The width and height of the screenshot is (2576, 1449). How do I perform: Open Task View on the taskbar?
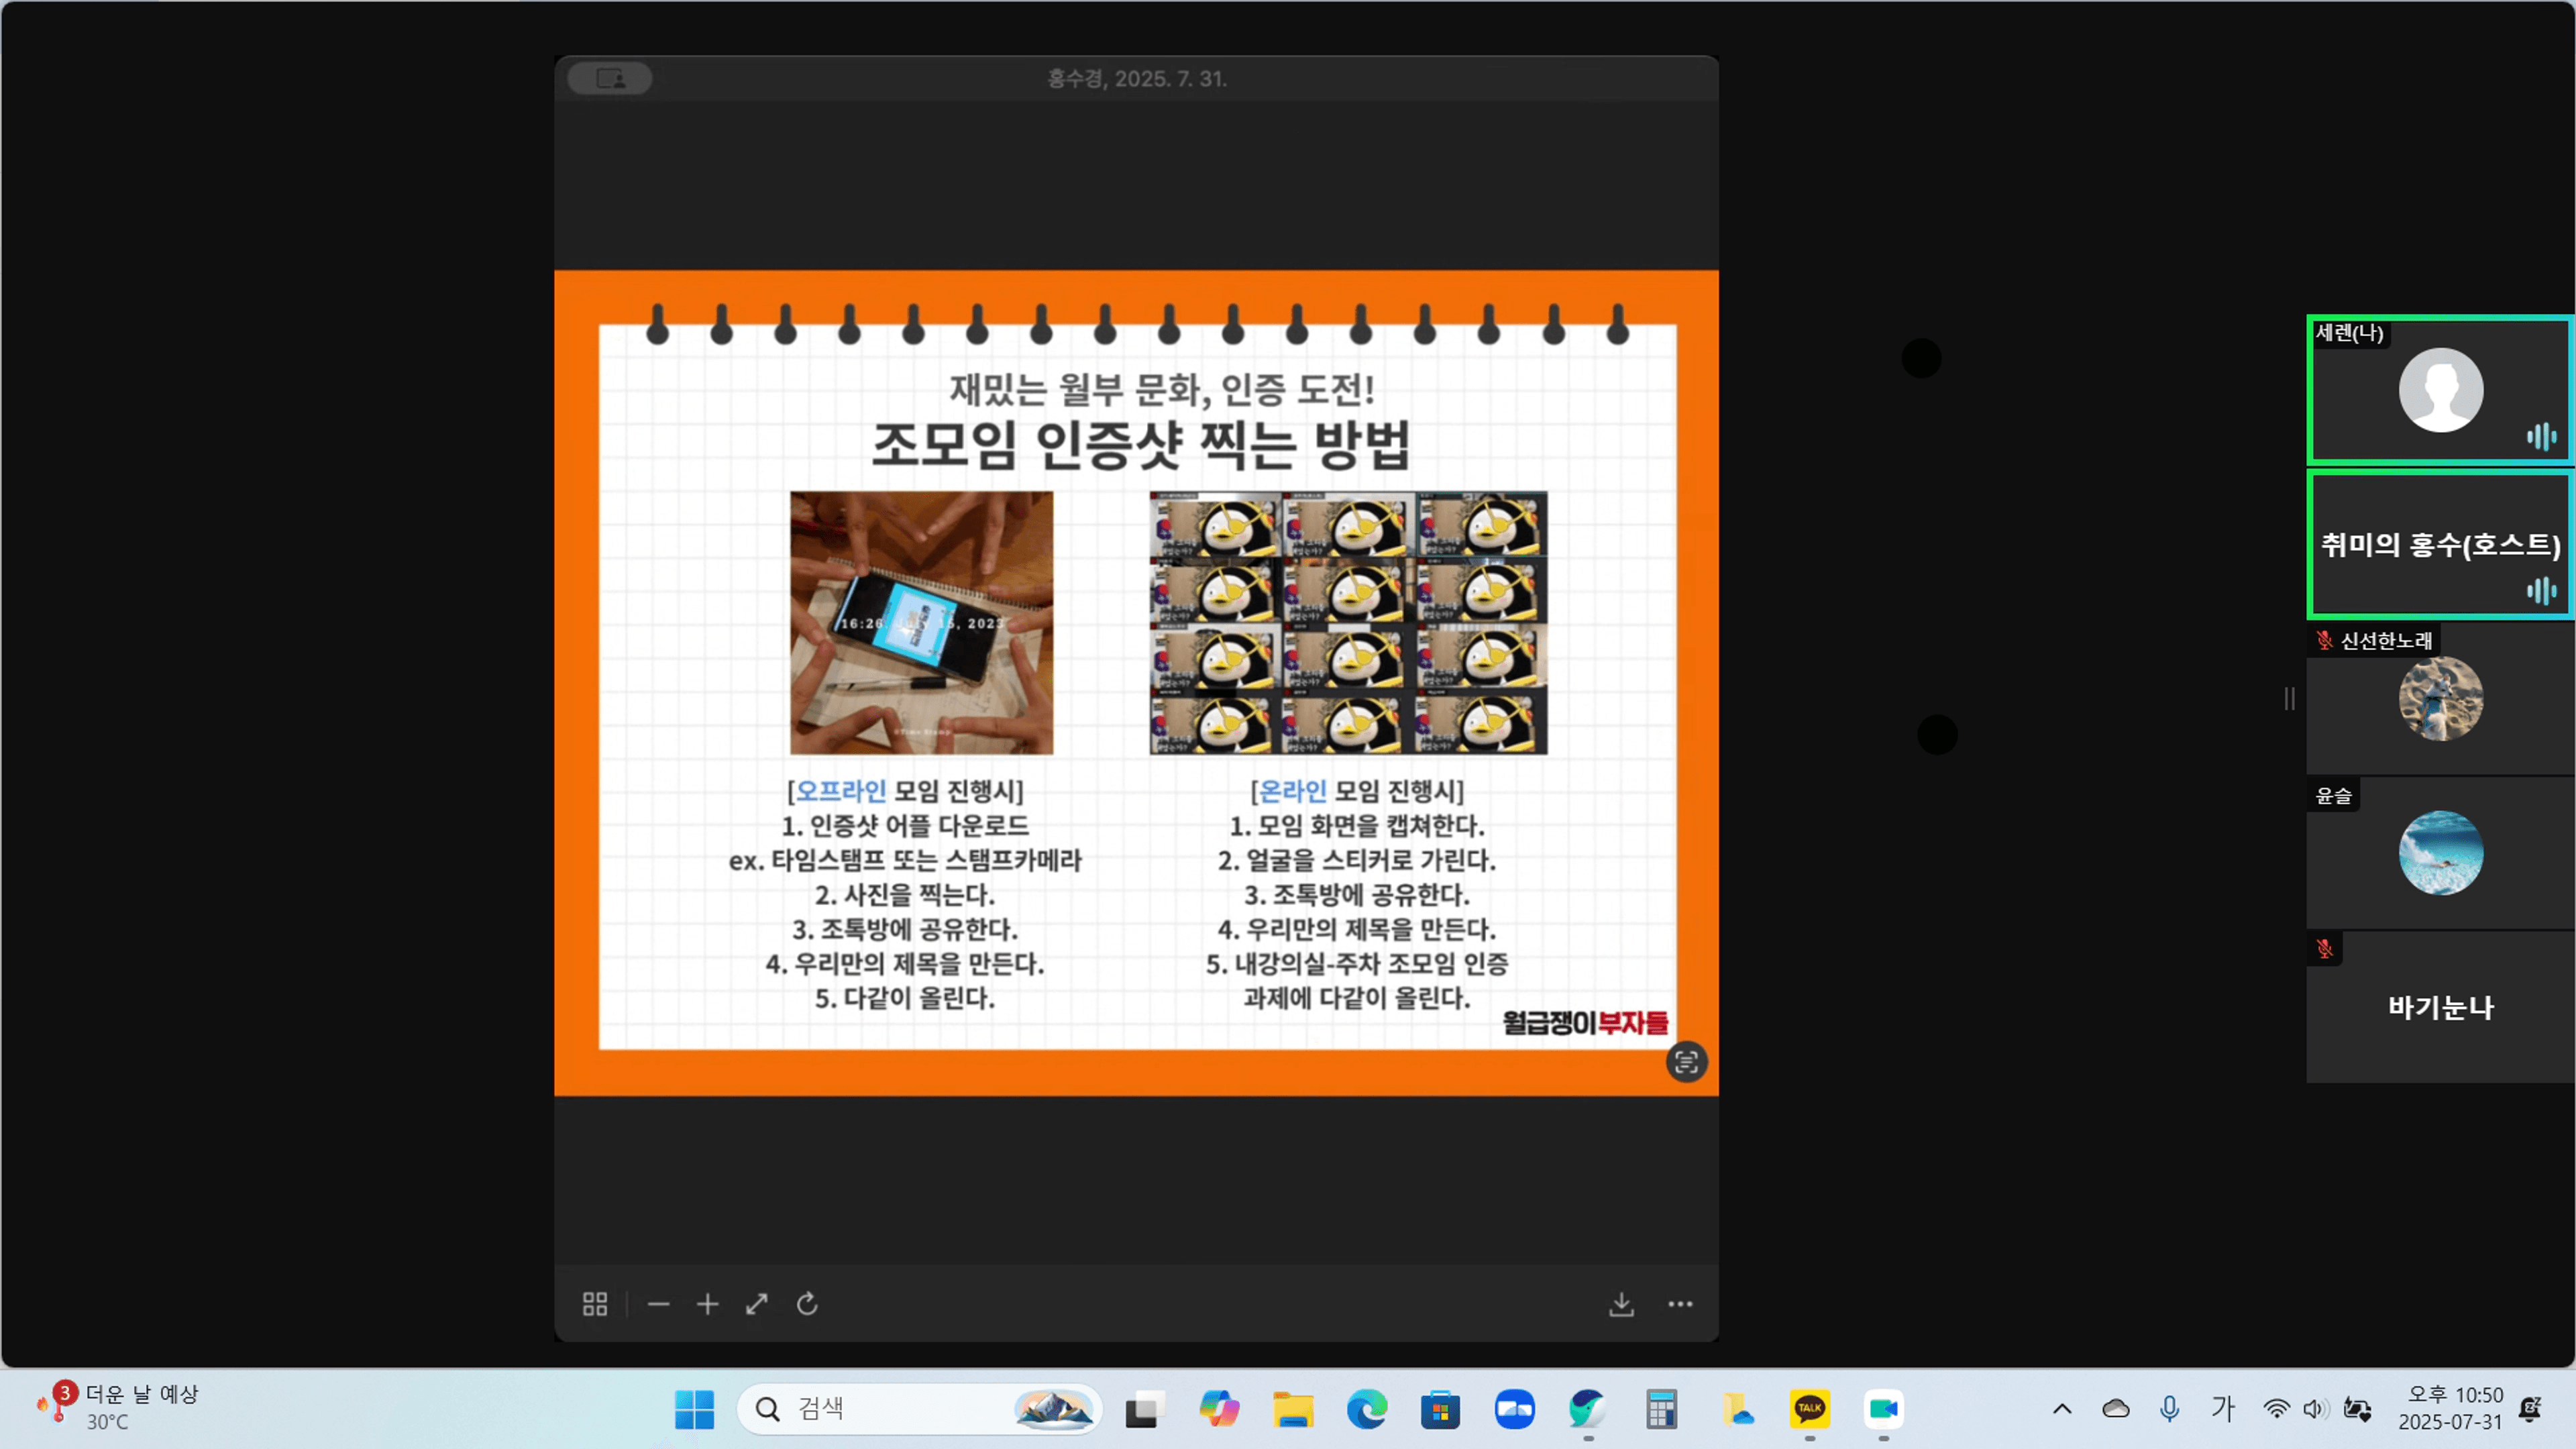click(1145, 1410)
